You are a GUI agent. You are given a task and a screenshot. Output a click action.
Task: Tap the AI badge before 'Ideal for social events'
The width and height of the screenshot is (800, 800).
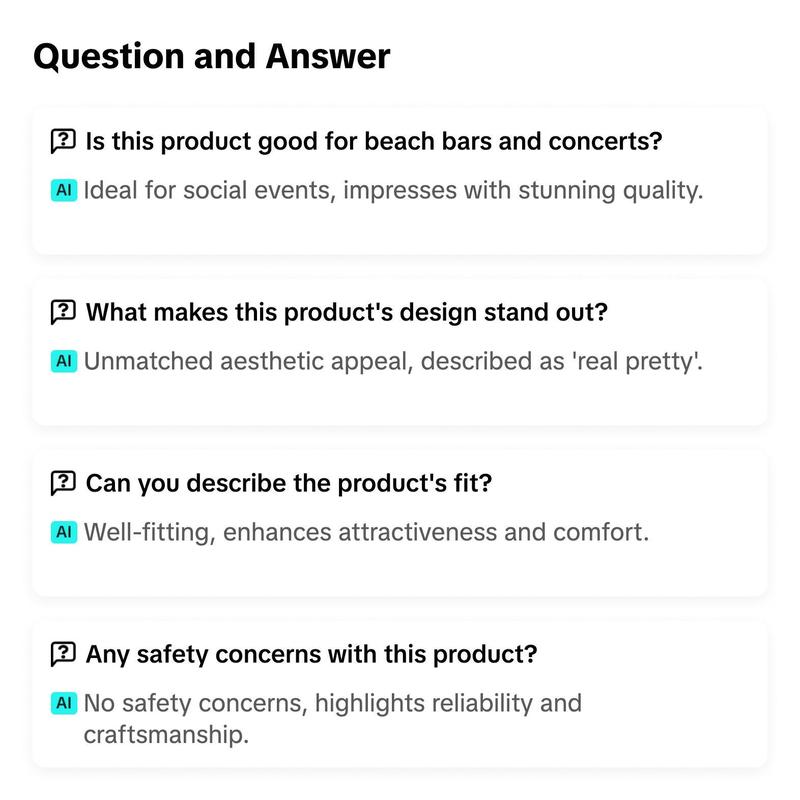pyautogui.click(x=64, y=190)
